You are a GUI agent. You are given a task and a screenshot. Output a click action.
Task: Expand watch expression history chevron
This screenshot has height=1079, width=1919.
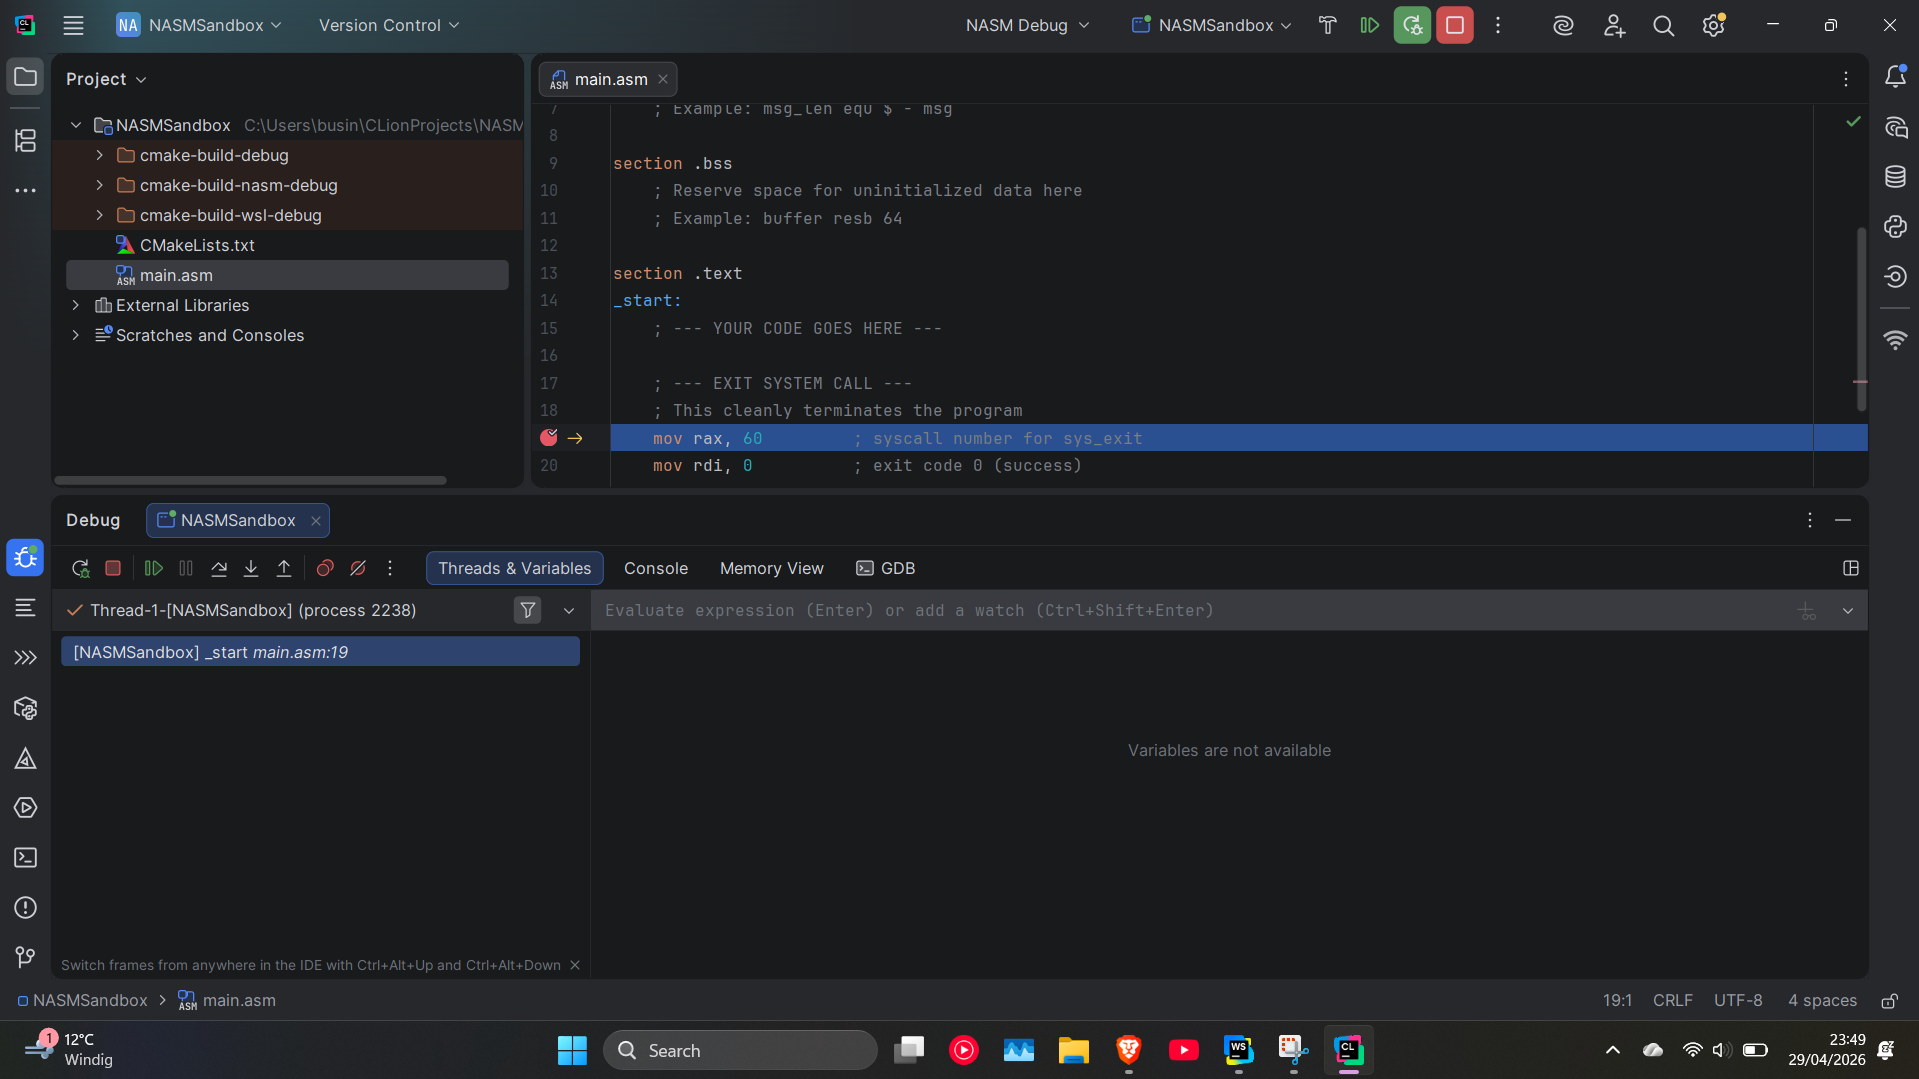coord(1847,610)
